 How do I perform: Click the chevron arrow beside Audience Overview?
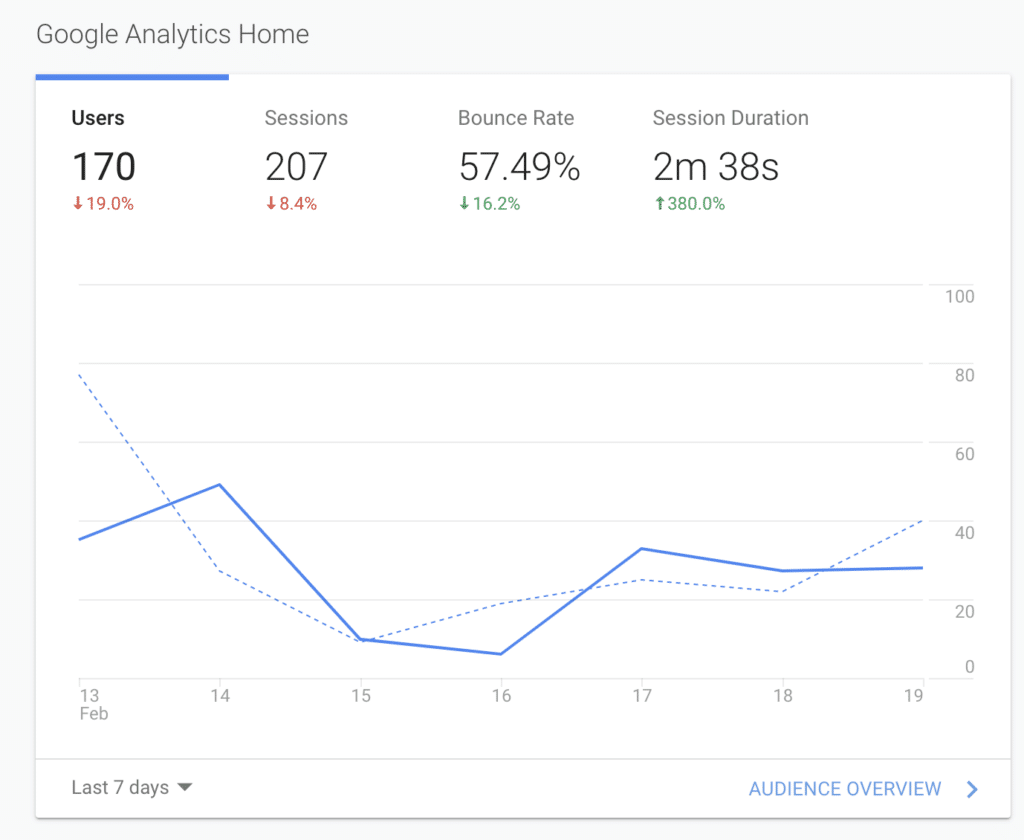click(x=972, y=789)
